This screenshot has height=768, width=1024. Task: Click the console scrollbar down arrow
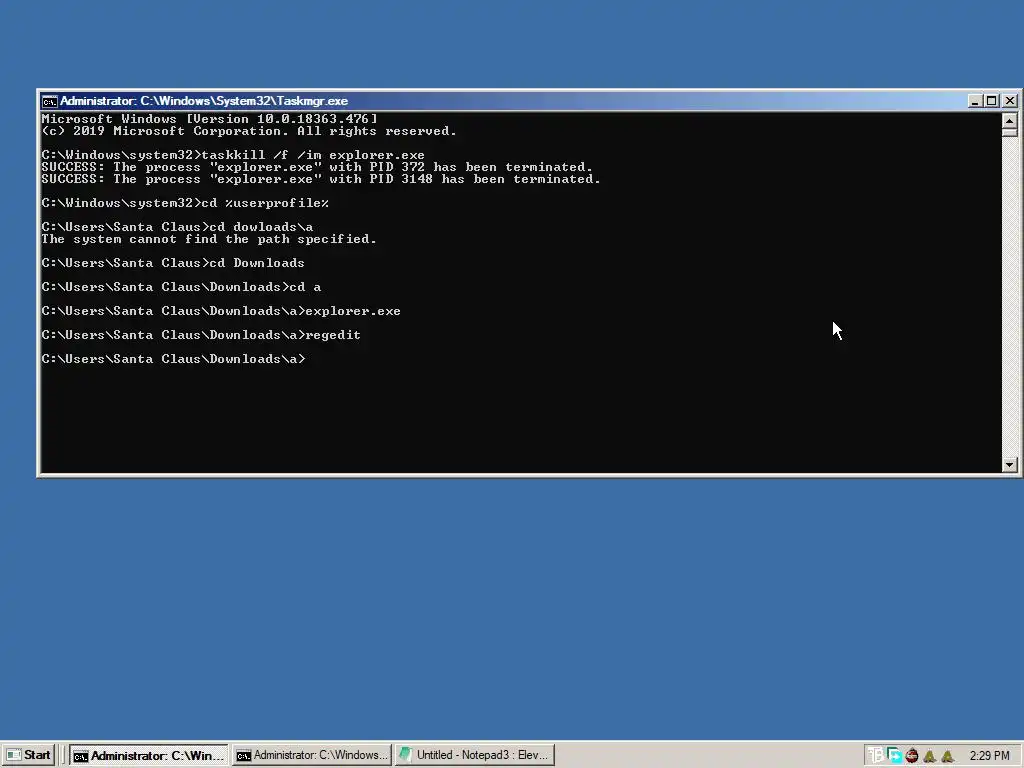(1010, 465)
